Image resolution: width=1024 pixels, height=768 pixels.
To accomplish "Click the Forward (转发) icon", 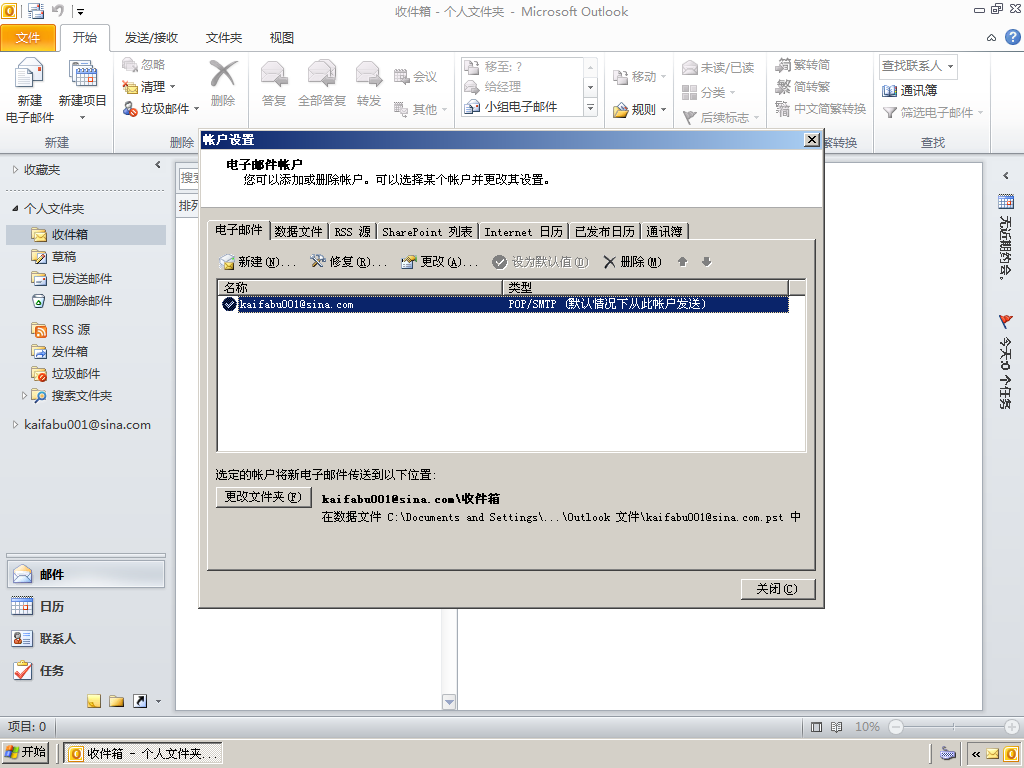I will (368, 74).
